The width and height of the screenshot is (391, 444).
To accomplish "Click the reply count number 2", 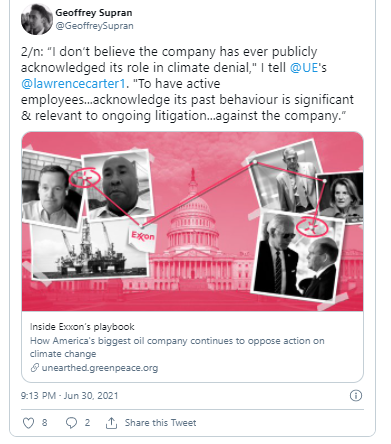I will 87,423.
